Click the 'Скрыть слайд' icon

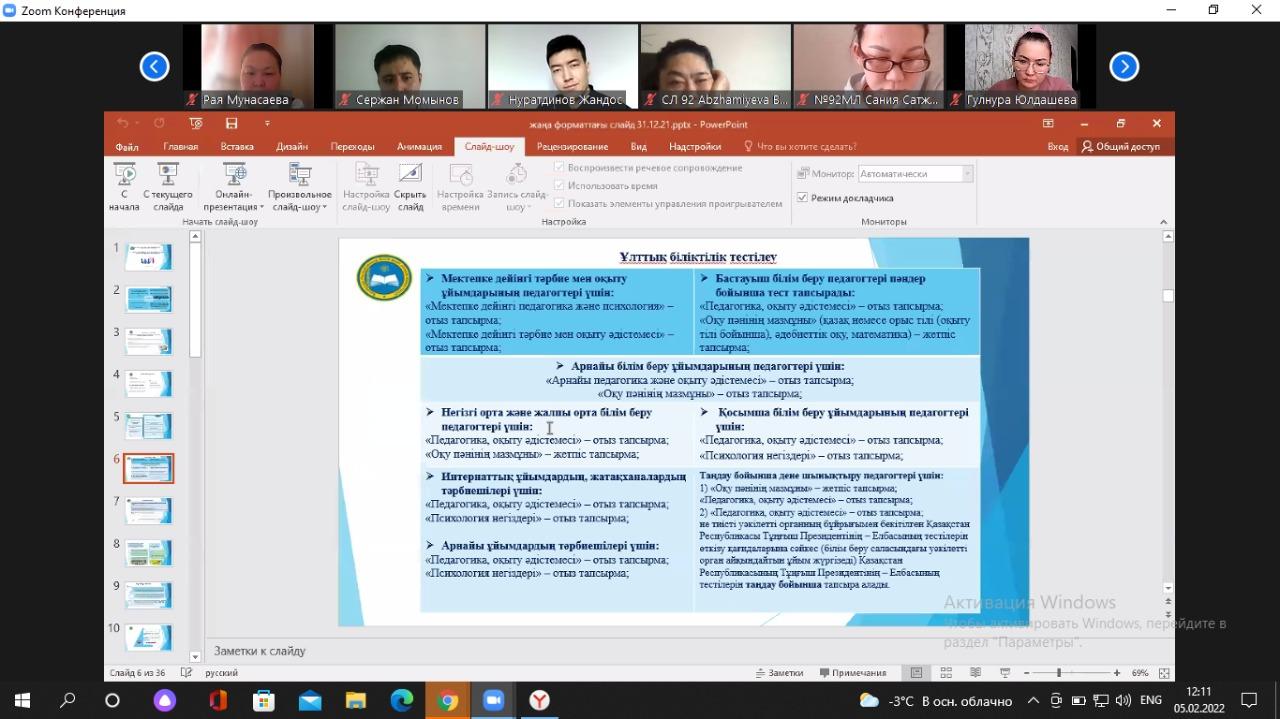click(x=410, y=176)
